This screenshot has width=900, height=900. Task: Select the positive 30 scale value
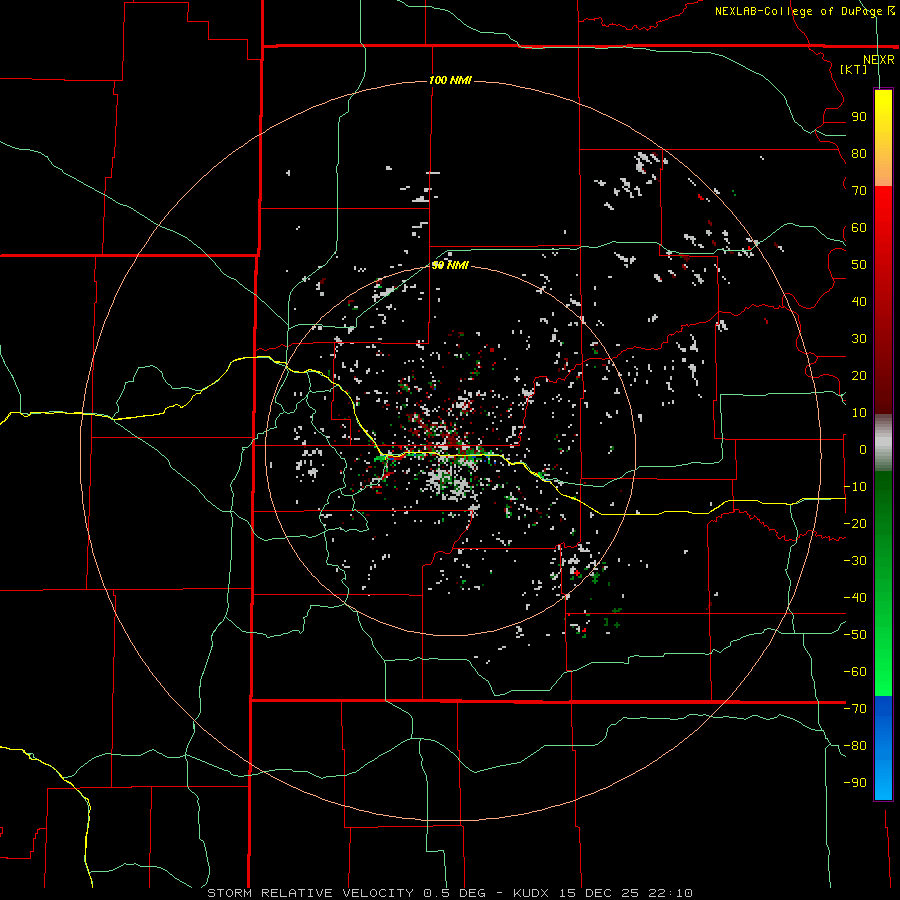[x=859, y=339]
